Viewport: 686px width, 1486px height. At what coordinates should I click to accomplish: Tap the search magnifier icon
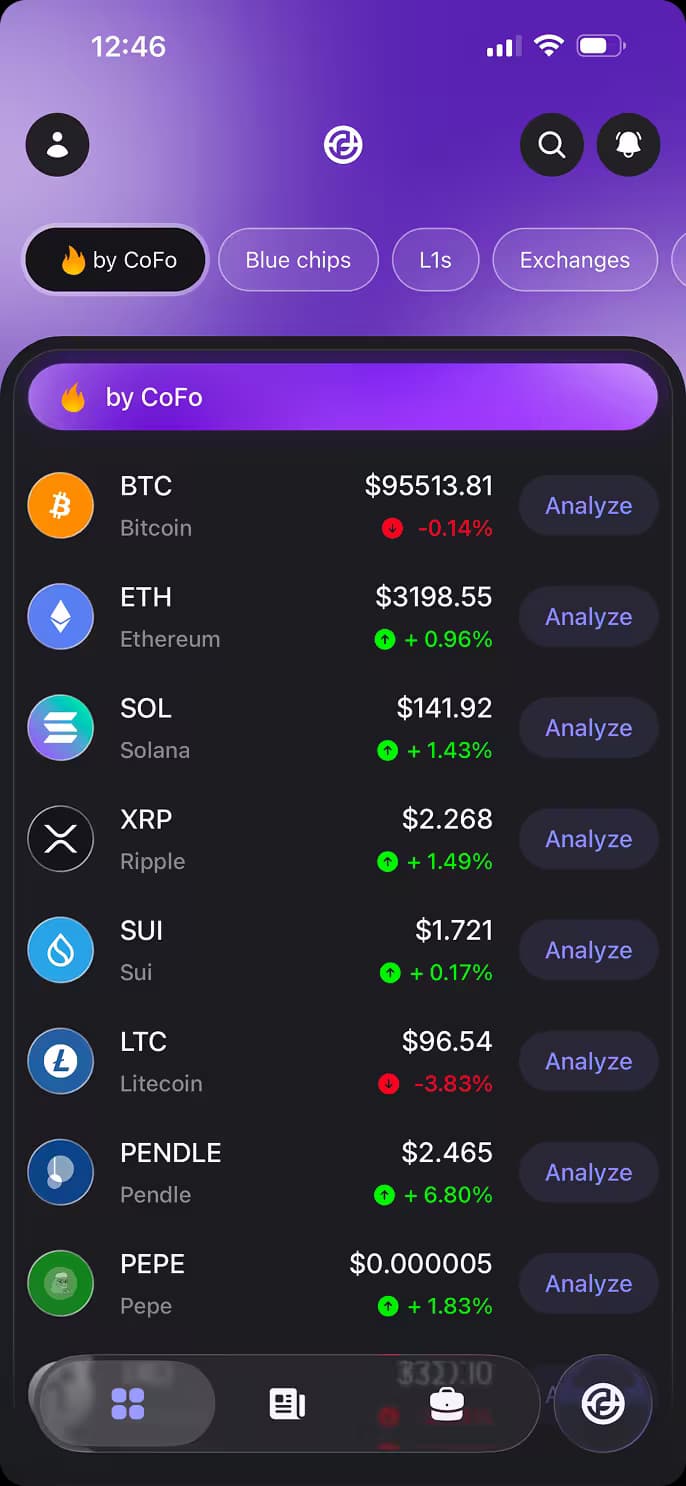click(552, 145)
